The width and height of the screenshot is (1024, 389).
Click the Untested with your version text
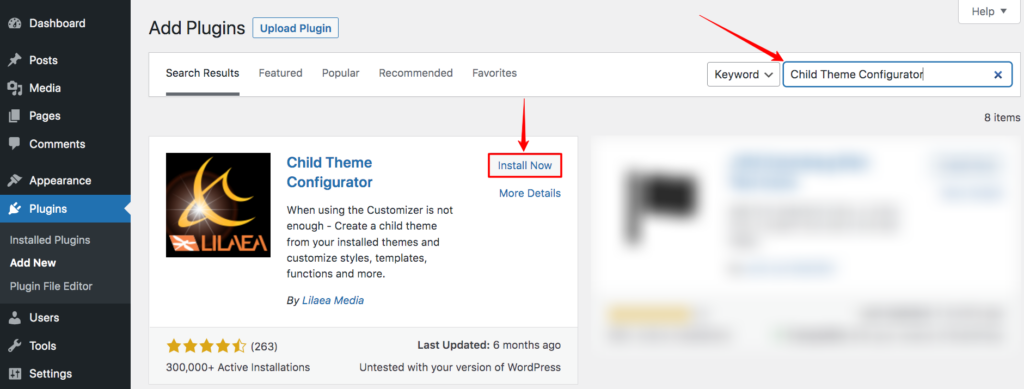tap(460, 367)
